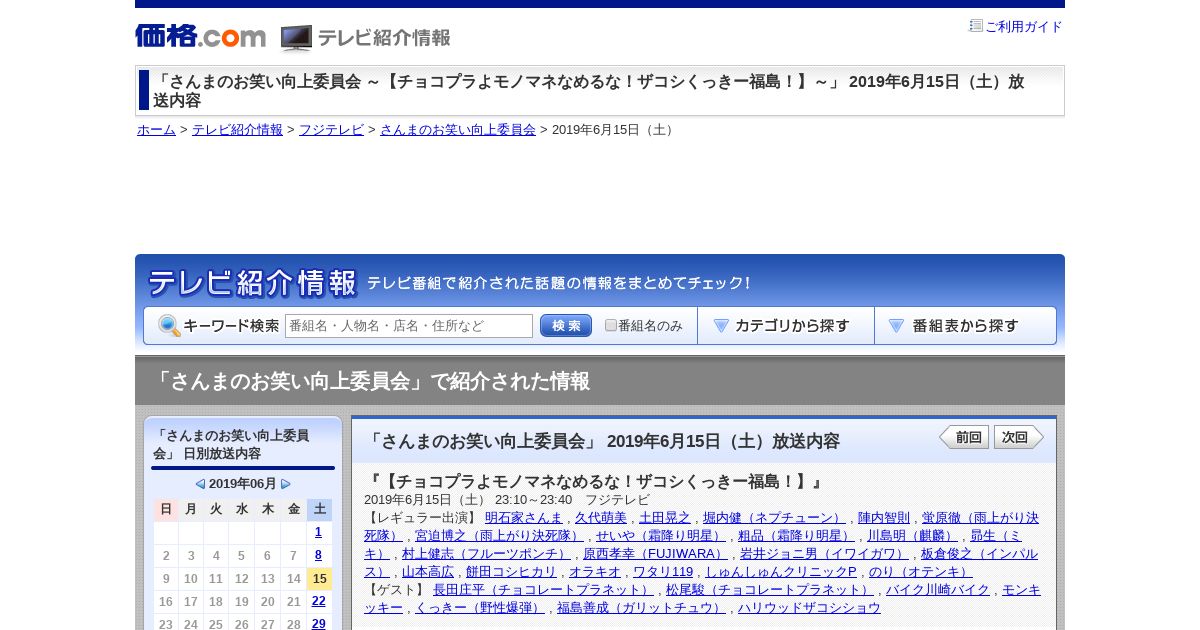The image size is (1200, 630).
Task: Click the TV icon beside テレビ紹介情報
Action: pyautogui.click(x=296, y=38)
